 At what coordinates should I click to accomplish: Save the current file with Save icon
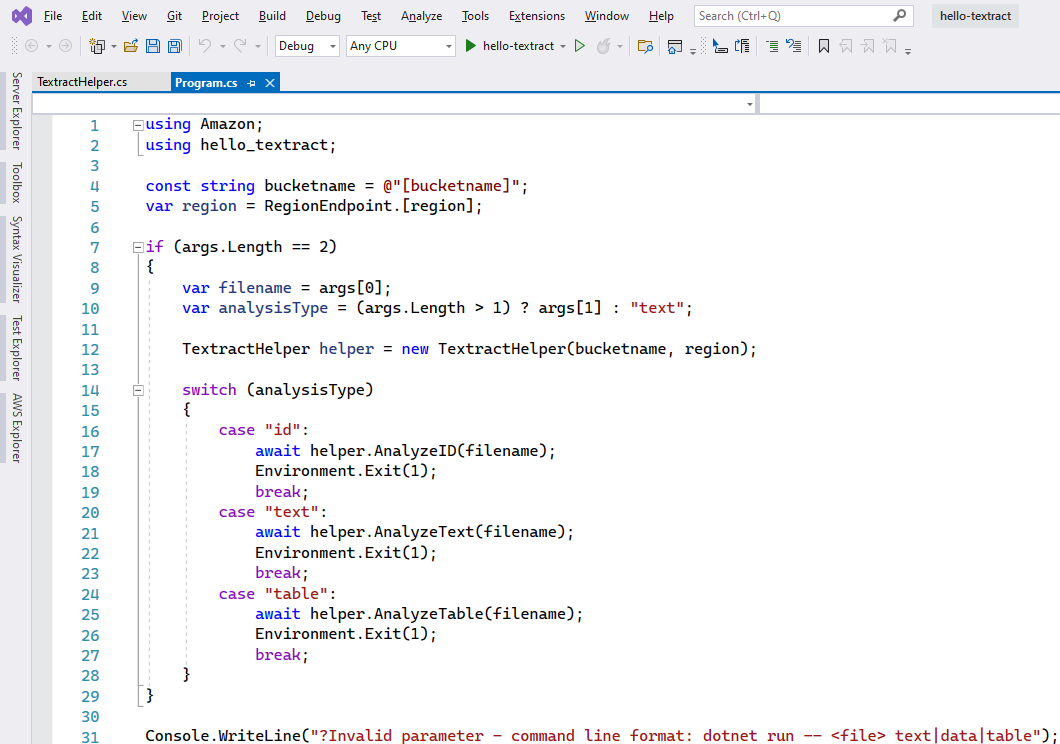[153, 46]
